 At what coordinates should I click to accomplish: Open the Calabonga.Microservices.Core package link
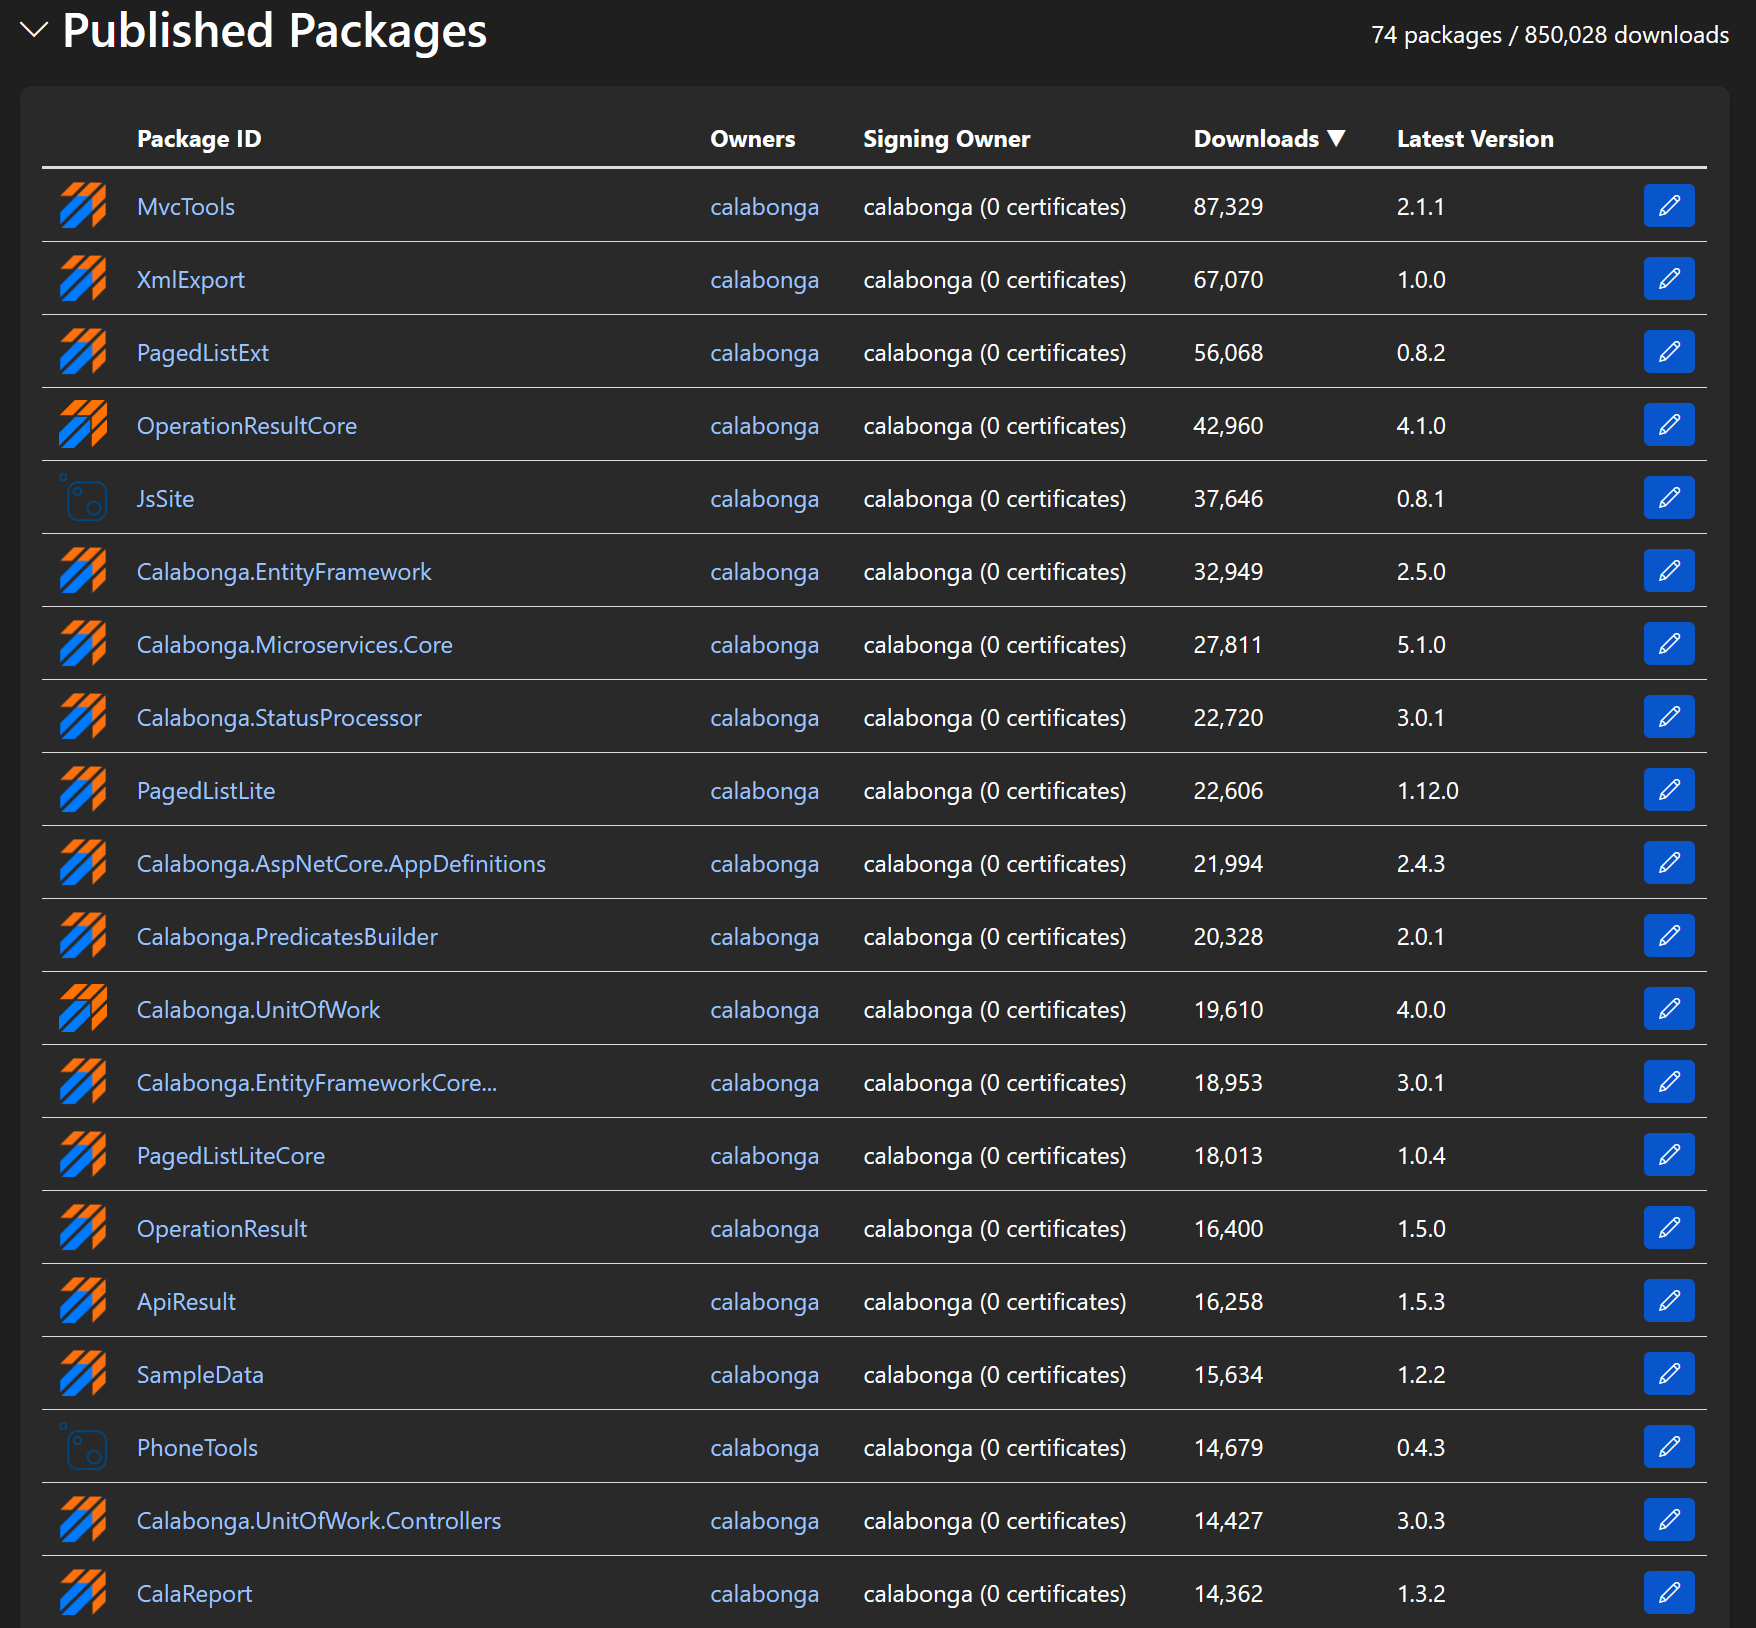(x=295, y=645)
